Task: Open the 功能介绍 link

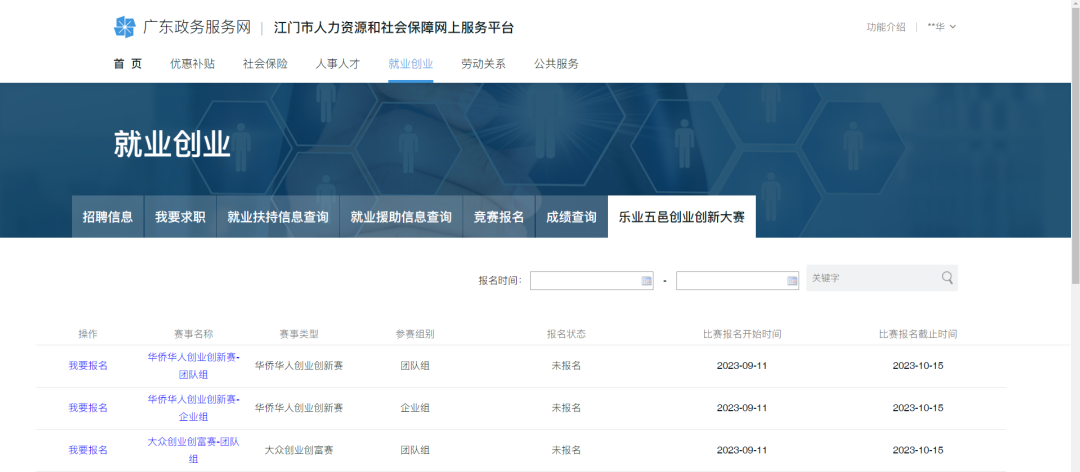Action: coord(885,27)
